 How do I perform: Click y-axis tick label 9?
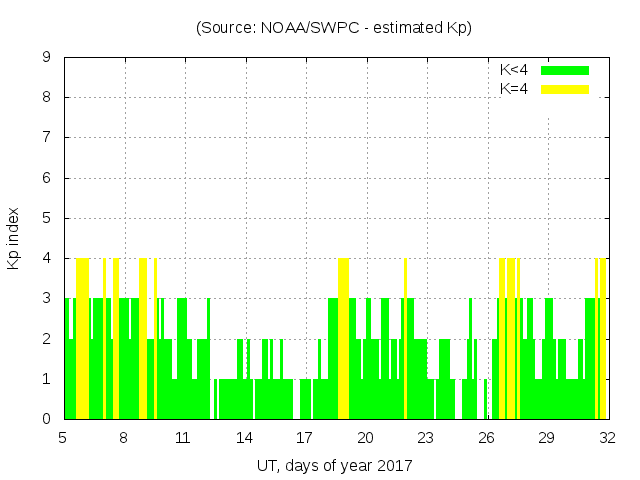click(x=46, y=57)
